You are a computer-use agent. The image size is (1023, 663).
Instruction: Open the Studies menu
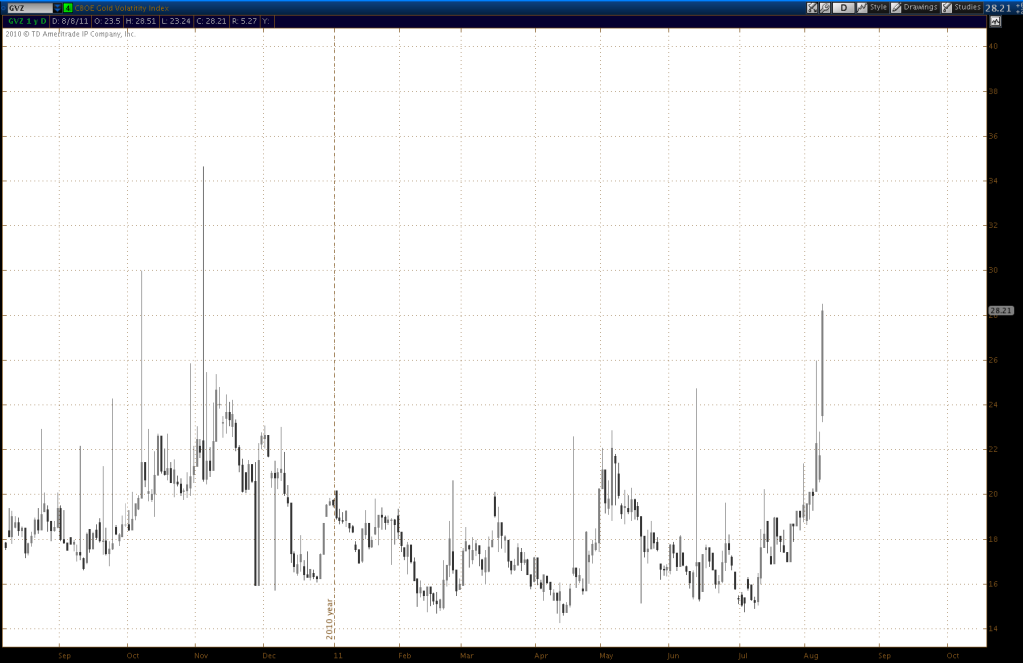pyautogui.click(x=967, y=8)
